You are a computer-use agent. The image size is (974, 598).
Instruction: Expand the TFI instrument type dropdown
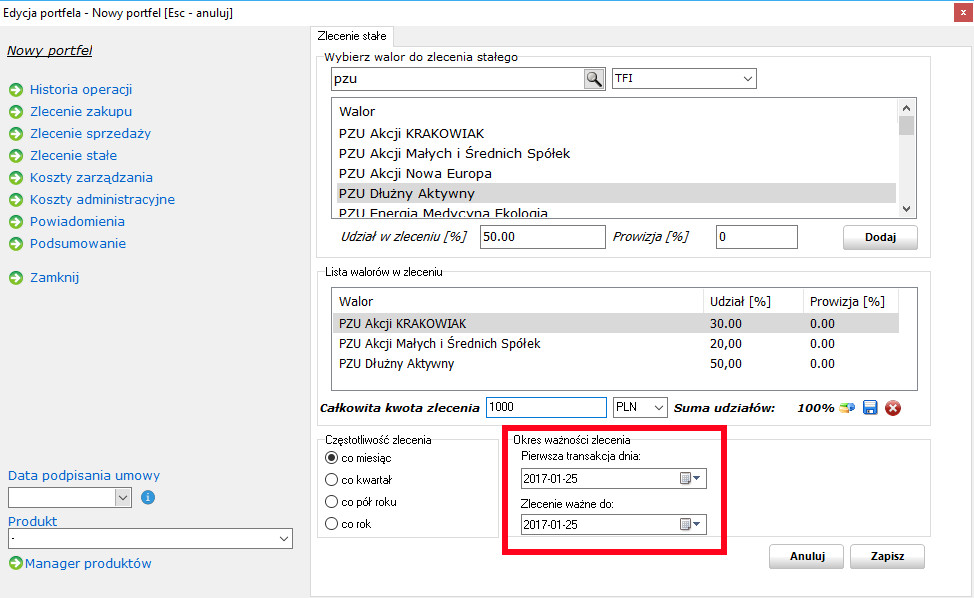pyautogui.click(x=747, y=79)
